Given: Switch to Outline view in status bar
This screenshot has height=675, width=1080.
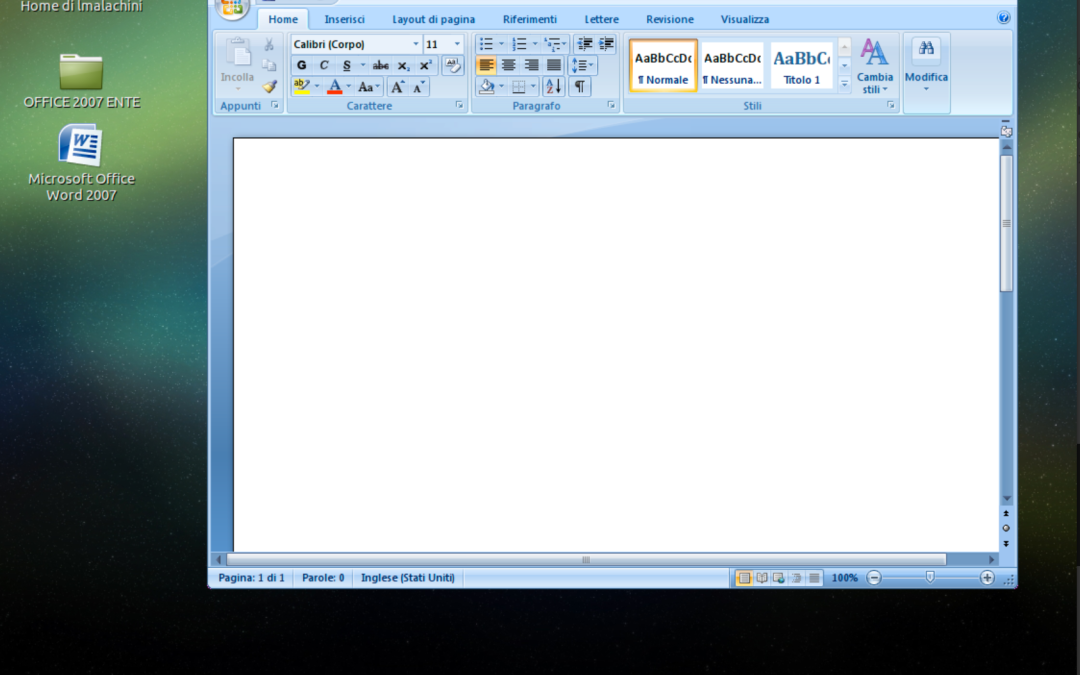Looking at the screenshot, I should point(797,578).
